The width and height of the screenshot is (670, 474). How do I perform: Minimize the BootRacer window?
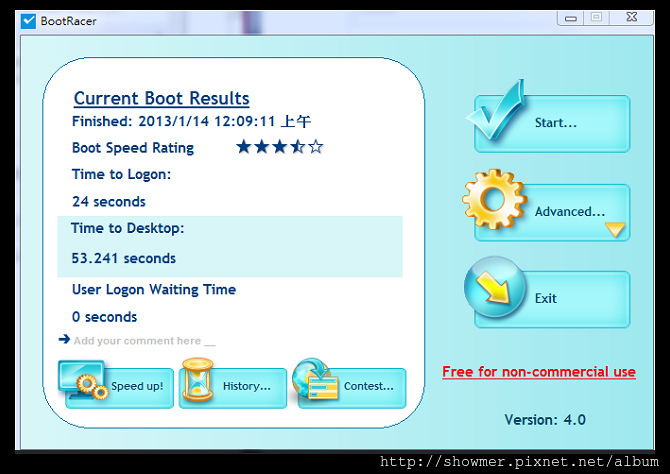(x=571, y=18)
